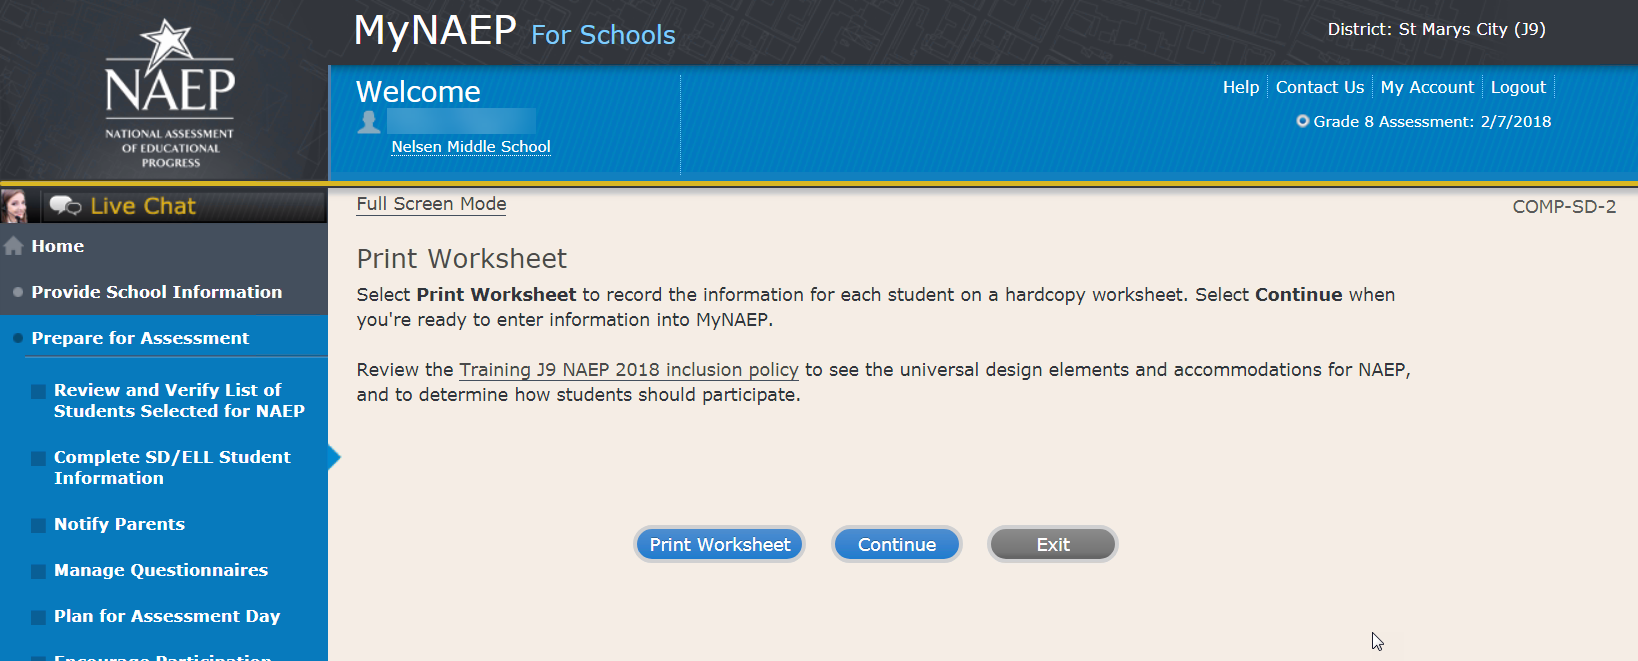
Task: Click the square icon beside Manage Questionnaires
Action: tap(38, 571)
